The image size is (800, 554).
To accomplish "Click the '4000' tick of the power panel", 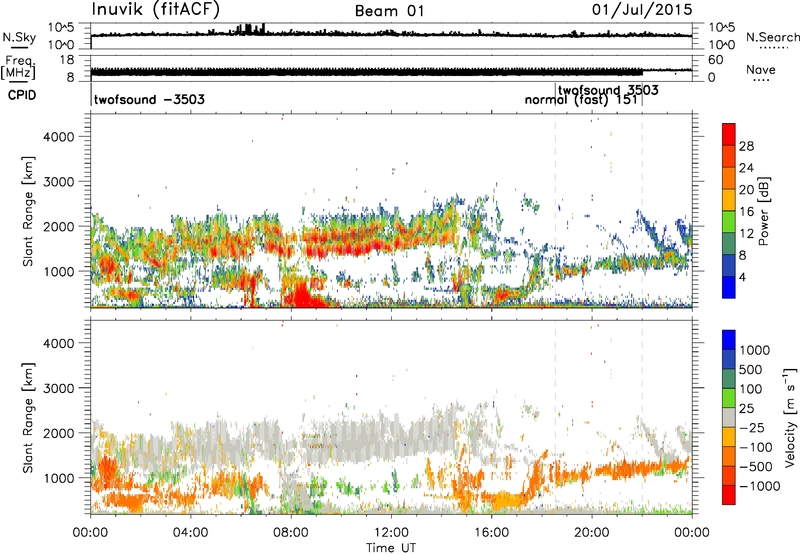I will 59,137.
